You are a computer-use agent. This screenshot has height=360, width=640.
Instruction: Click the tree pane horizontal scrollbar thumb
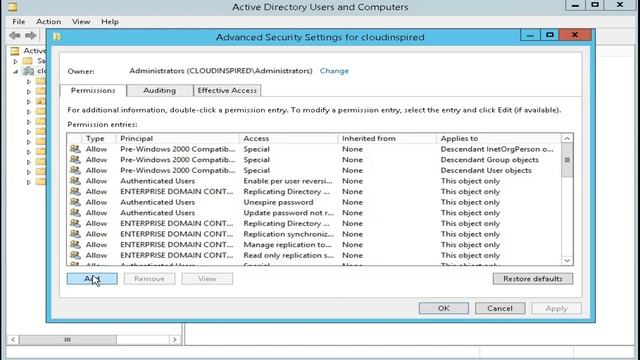[x=68, y=340]
